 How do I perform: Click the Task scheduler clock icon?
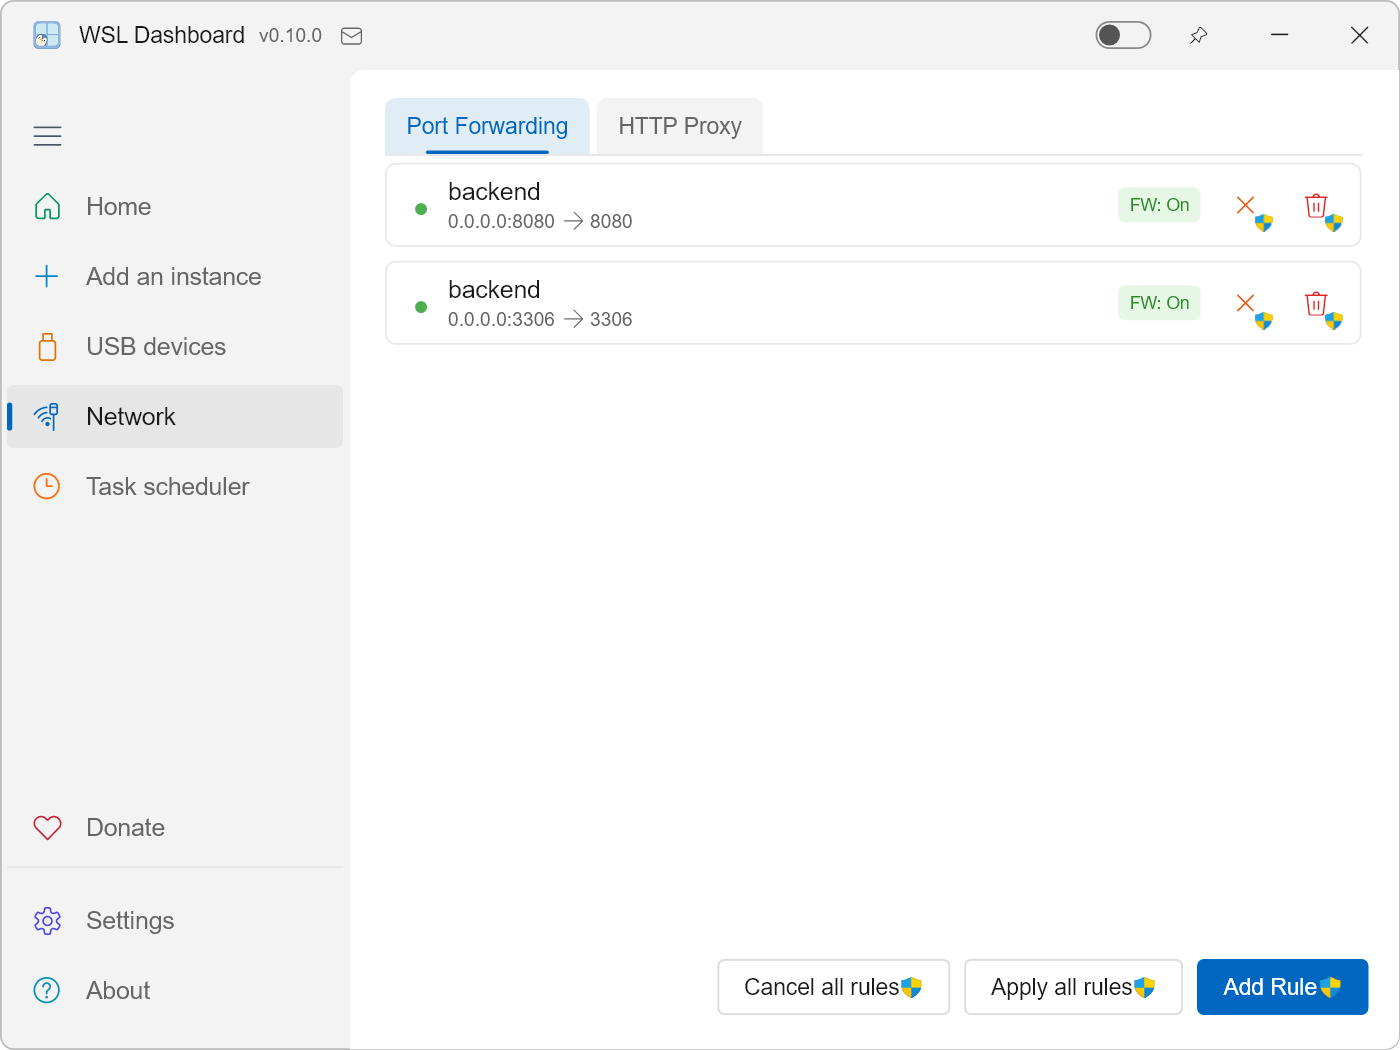[x=47, y=487]
